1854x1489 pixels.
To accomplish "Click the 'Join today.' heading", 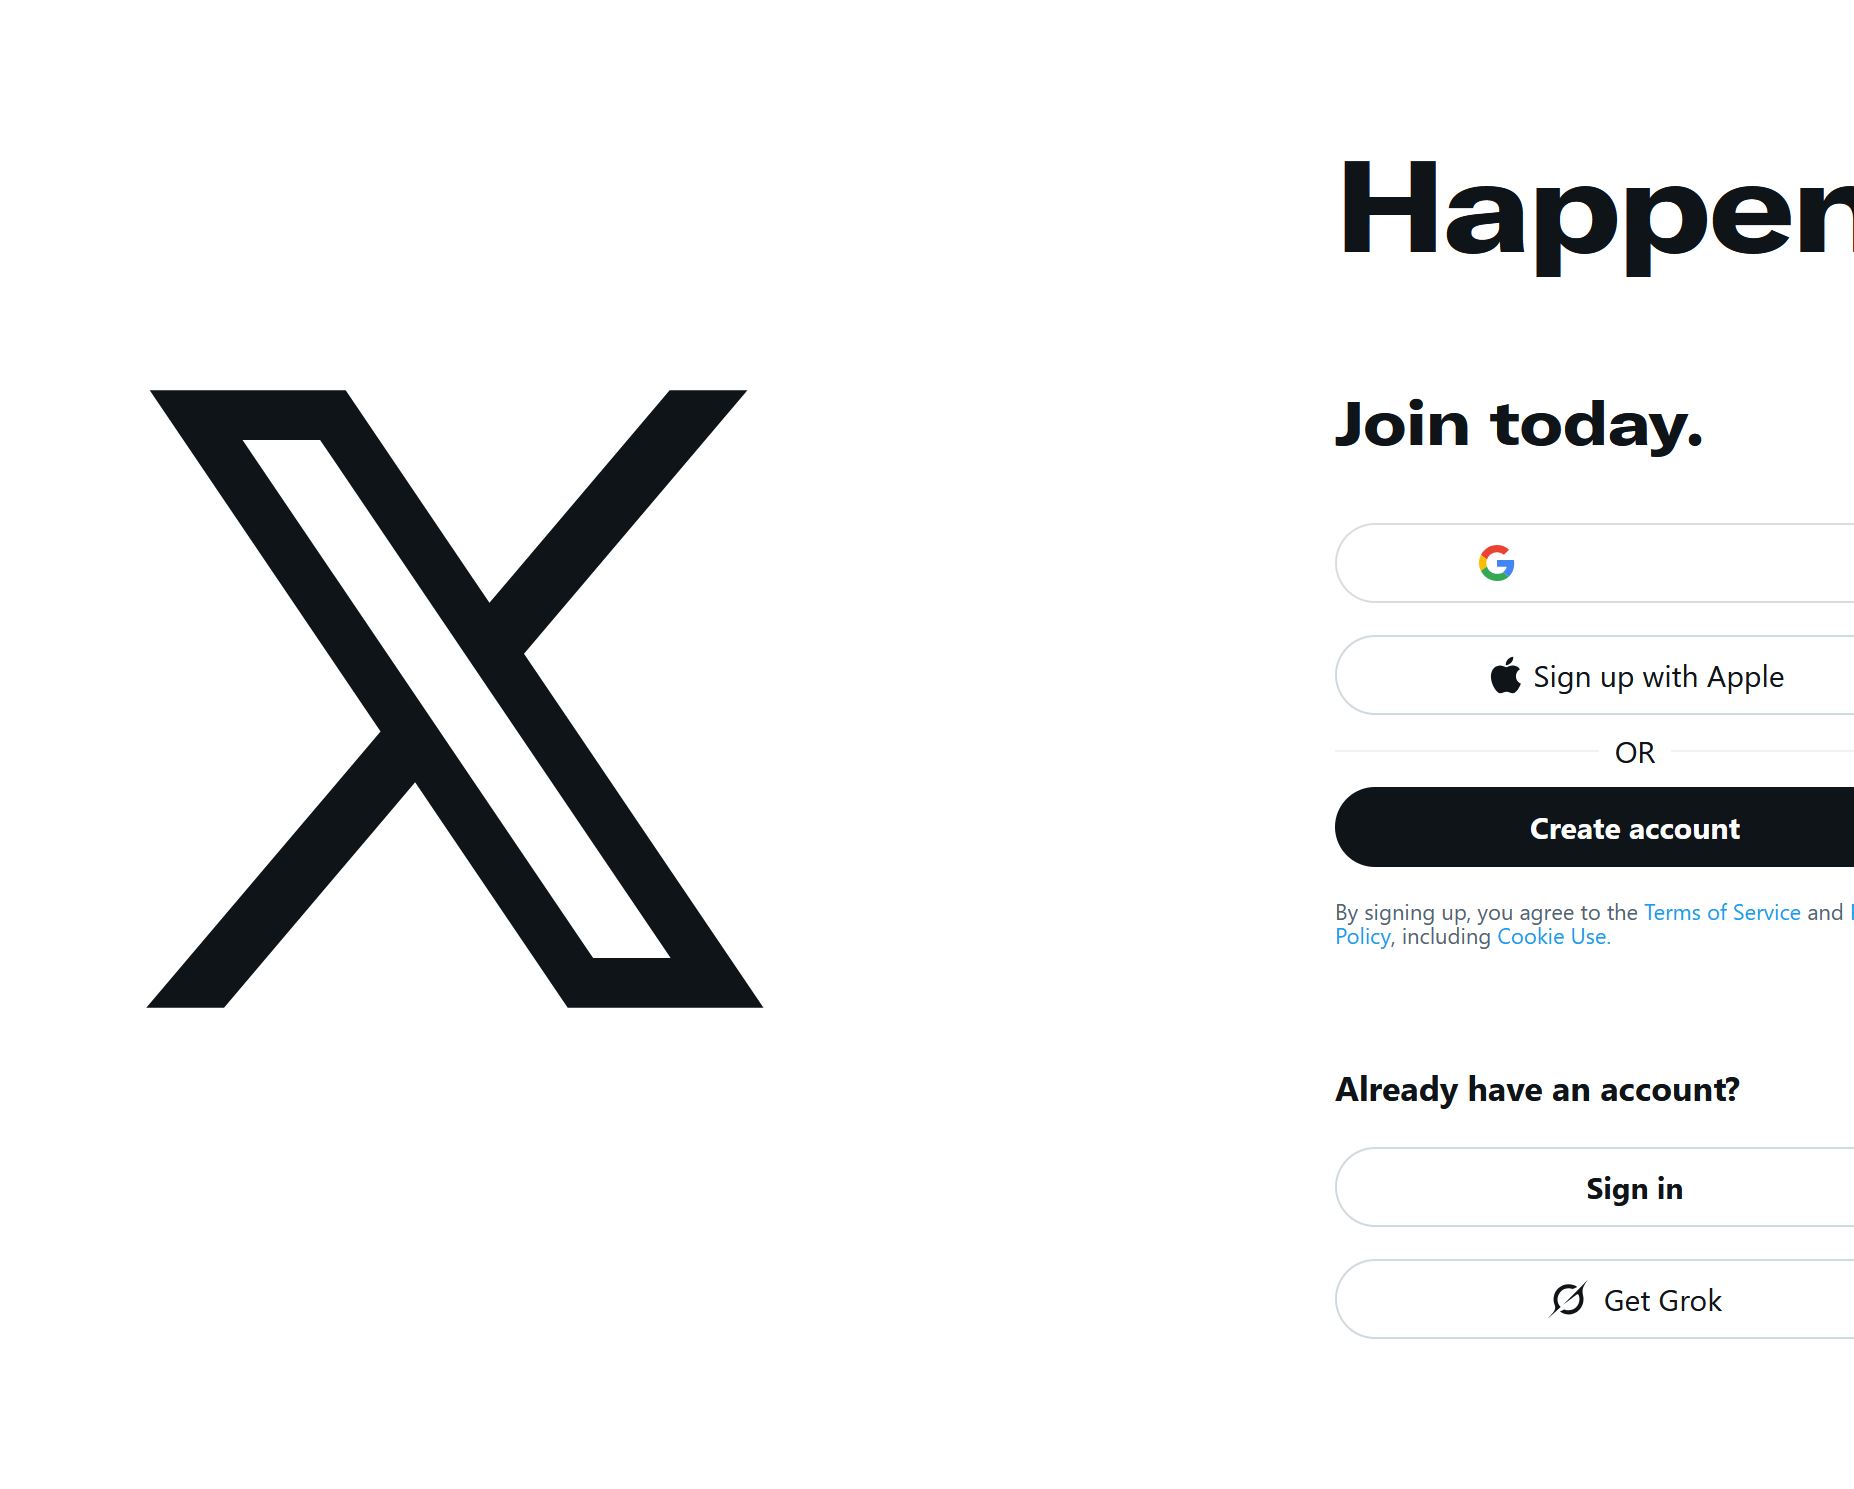I will click(1518, 424).
